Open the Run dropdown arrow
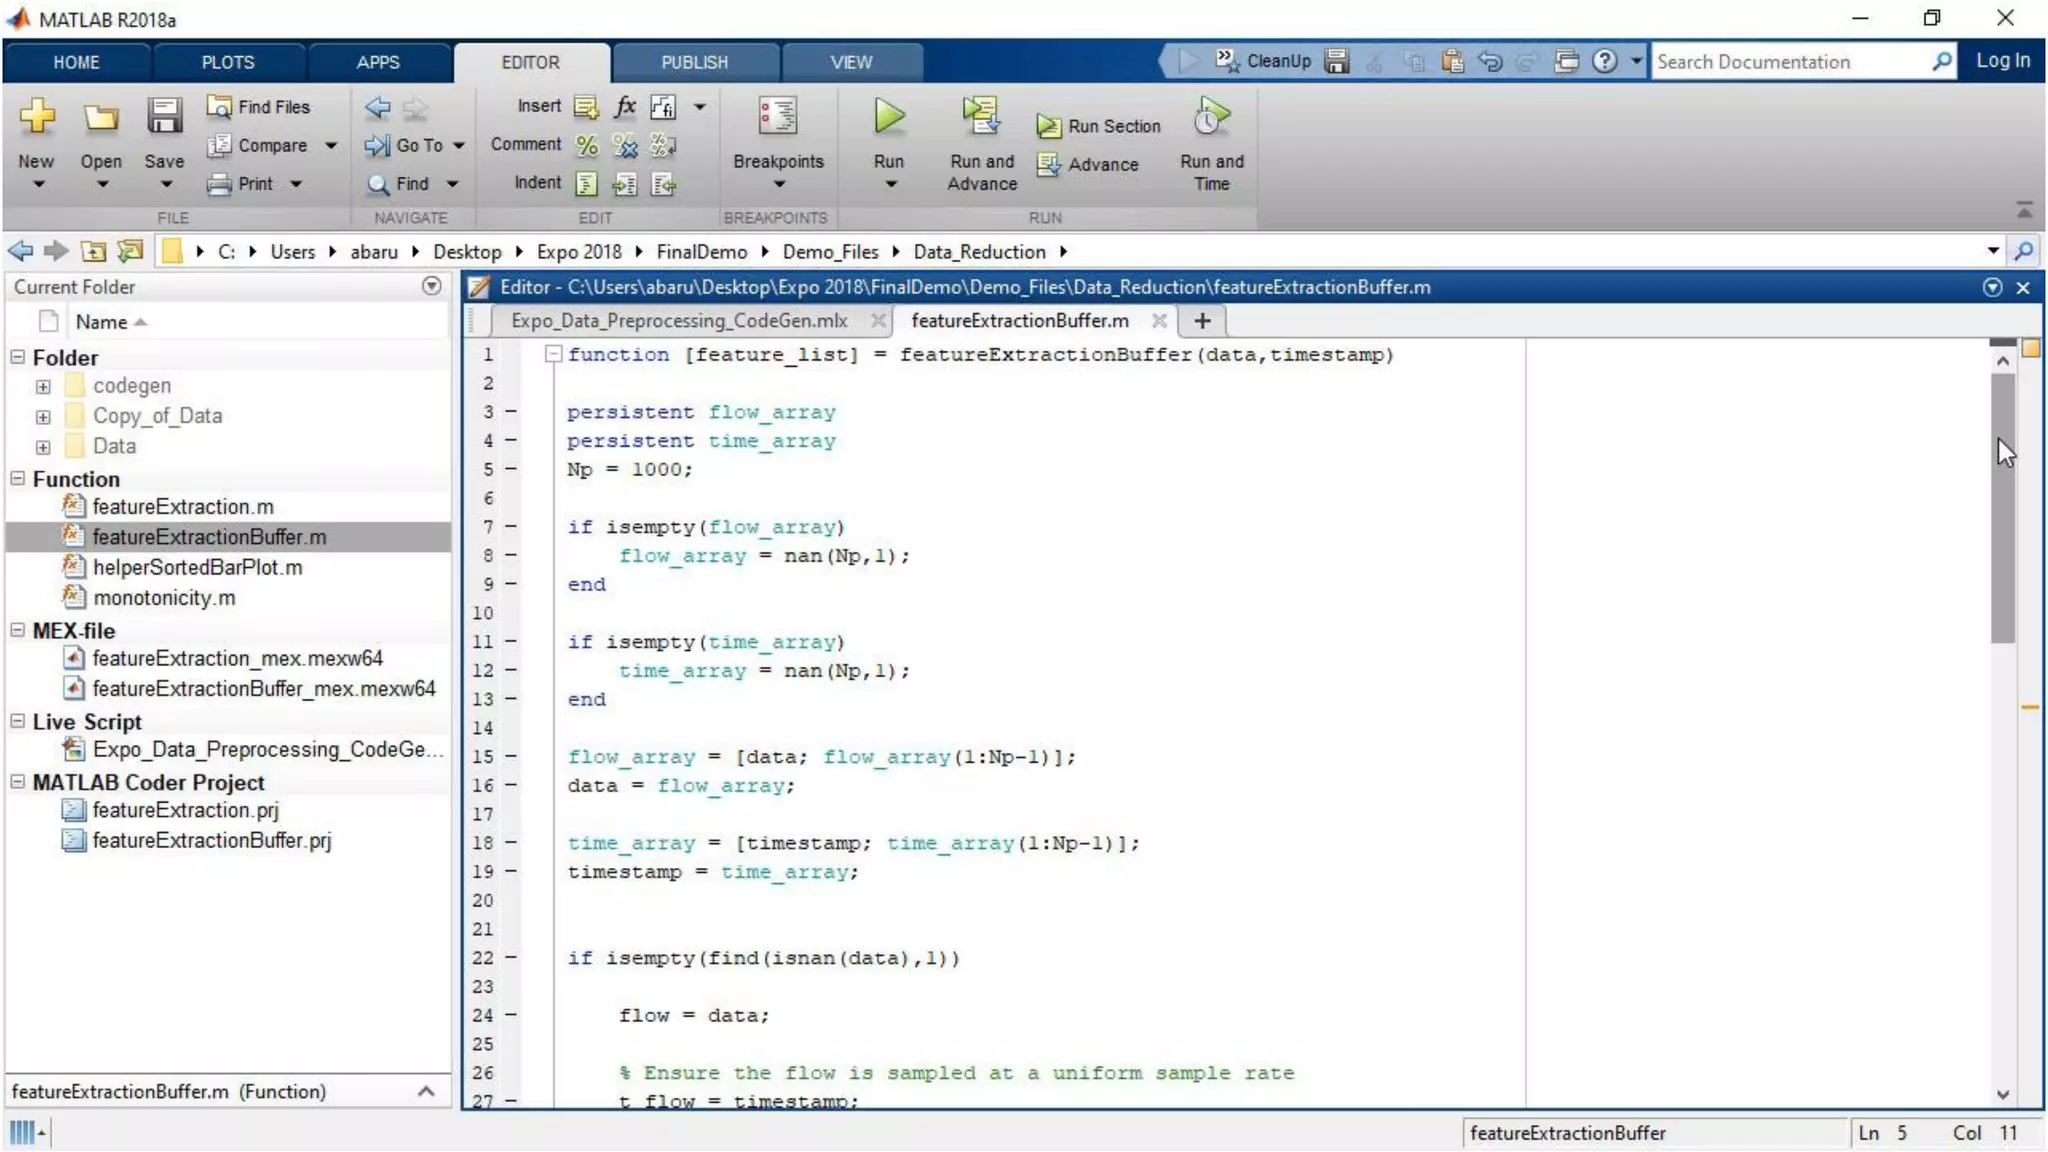The height and width of the screenshot is (1152, 2048). [889, 184]
